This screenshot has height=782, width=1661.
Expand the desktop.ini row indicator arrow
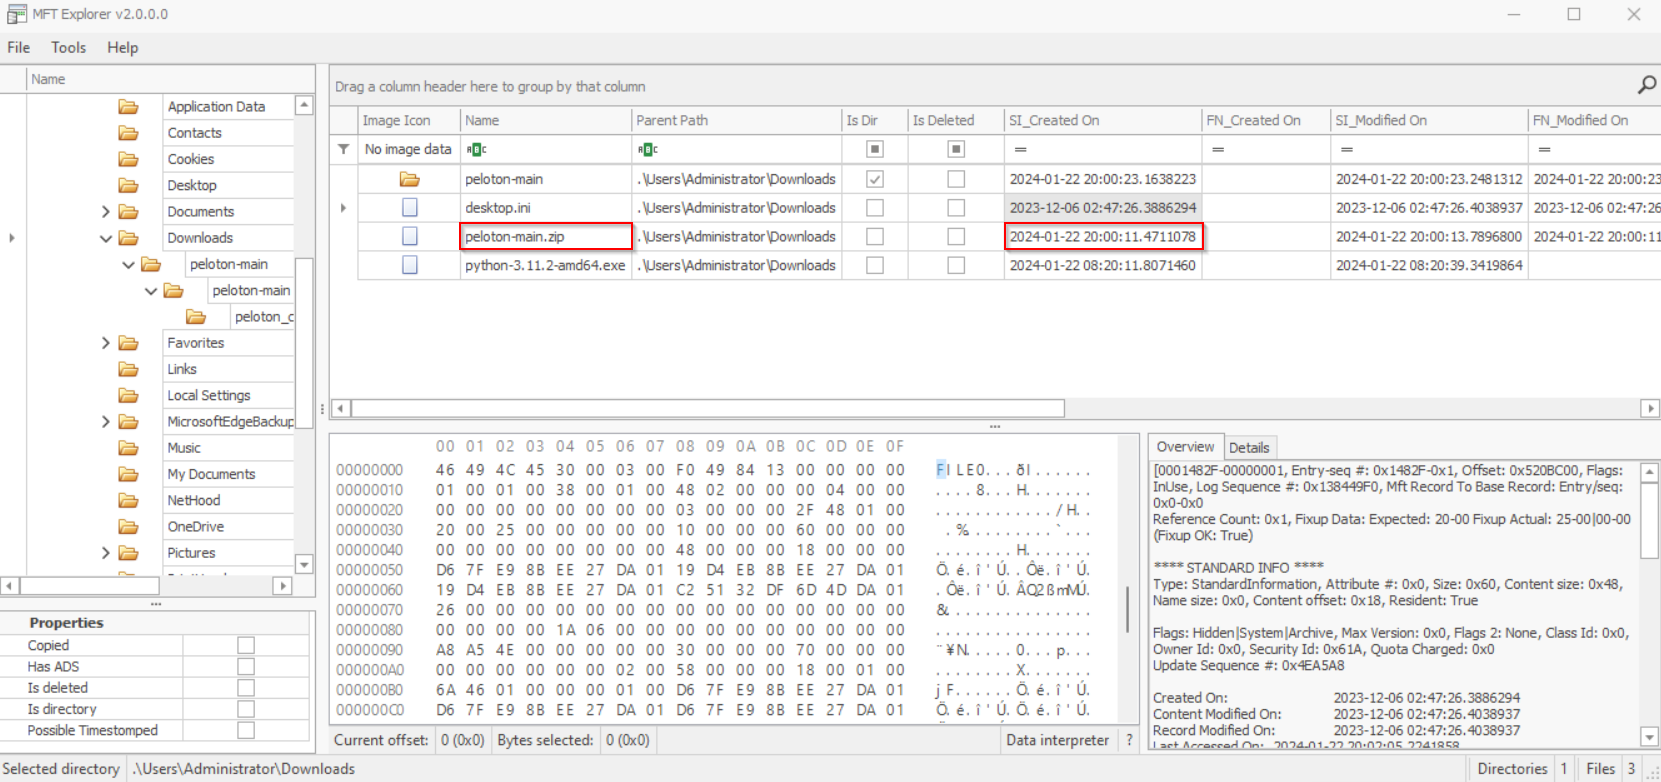343,208
